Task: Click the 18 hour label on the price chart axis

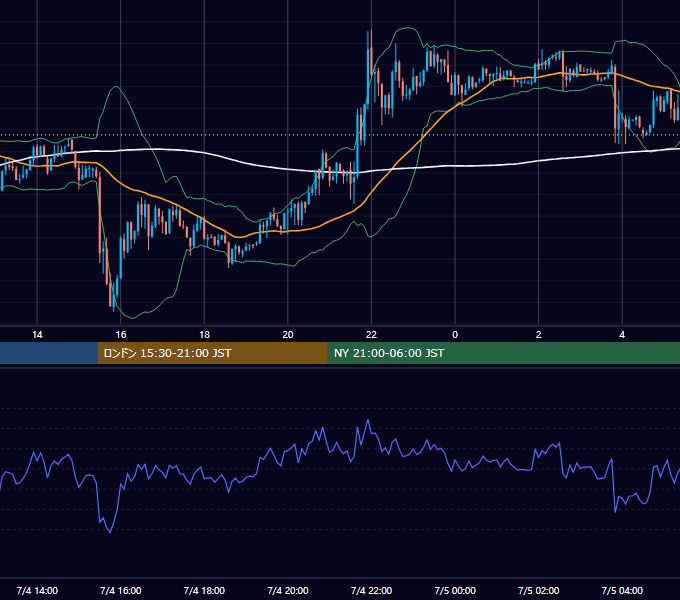Action: (x=204, y=335)
